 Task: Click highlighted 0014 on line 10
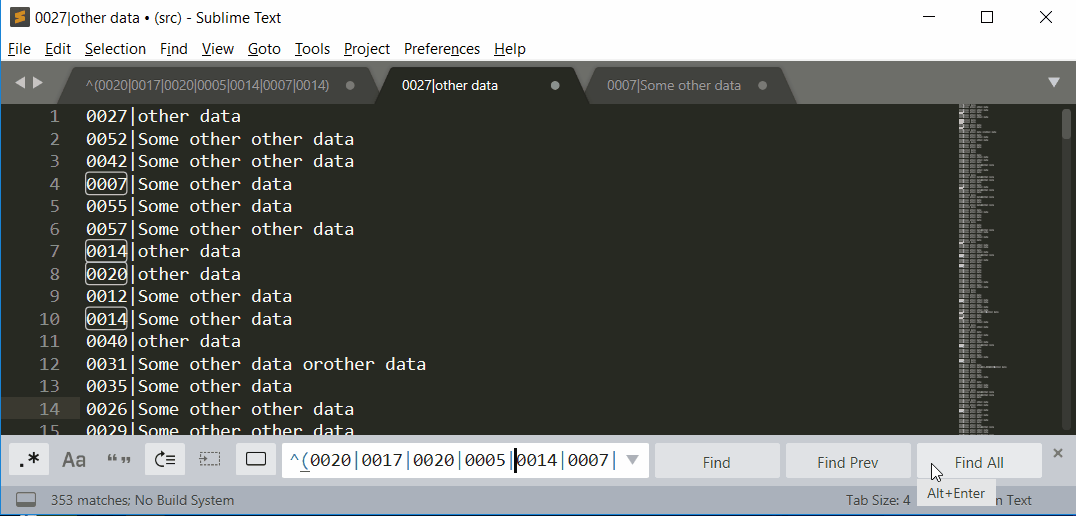point(106,319)
